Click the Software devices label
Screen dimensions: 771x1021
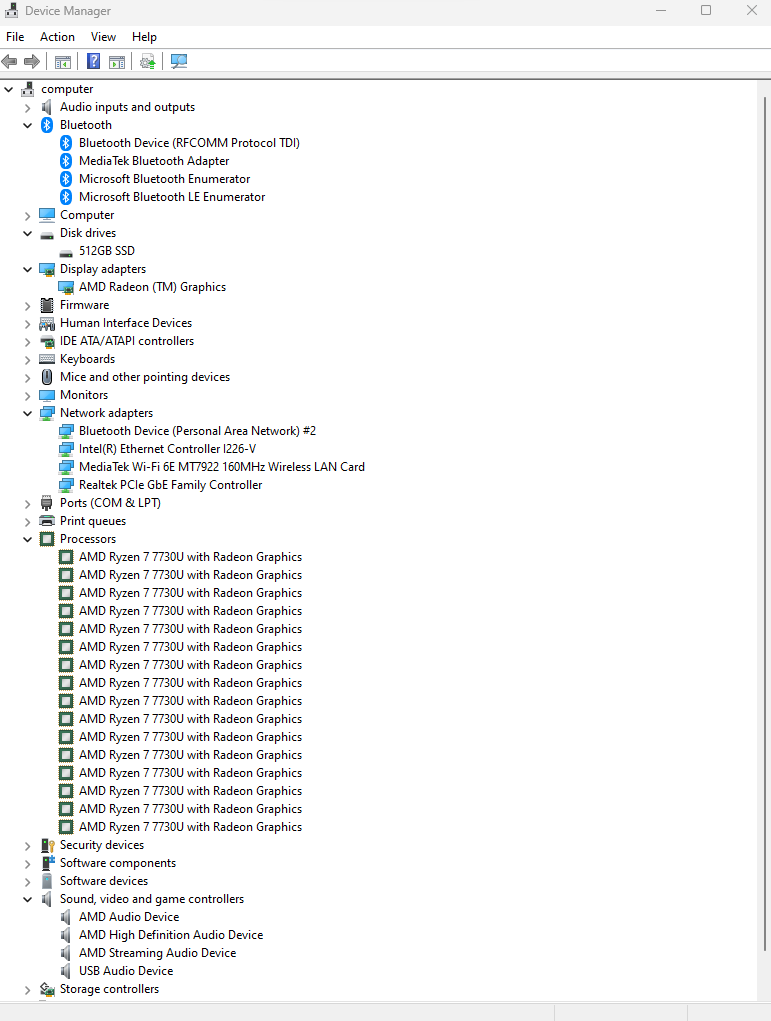[104, 881]
